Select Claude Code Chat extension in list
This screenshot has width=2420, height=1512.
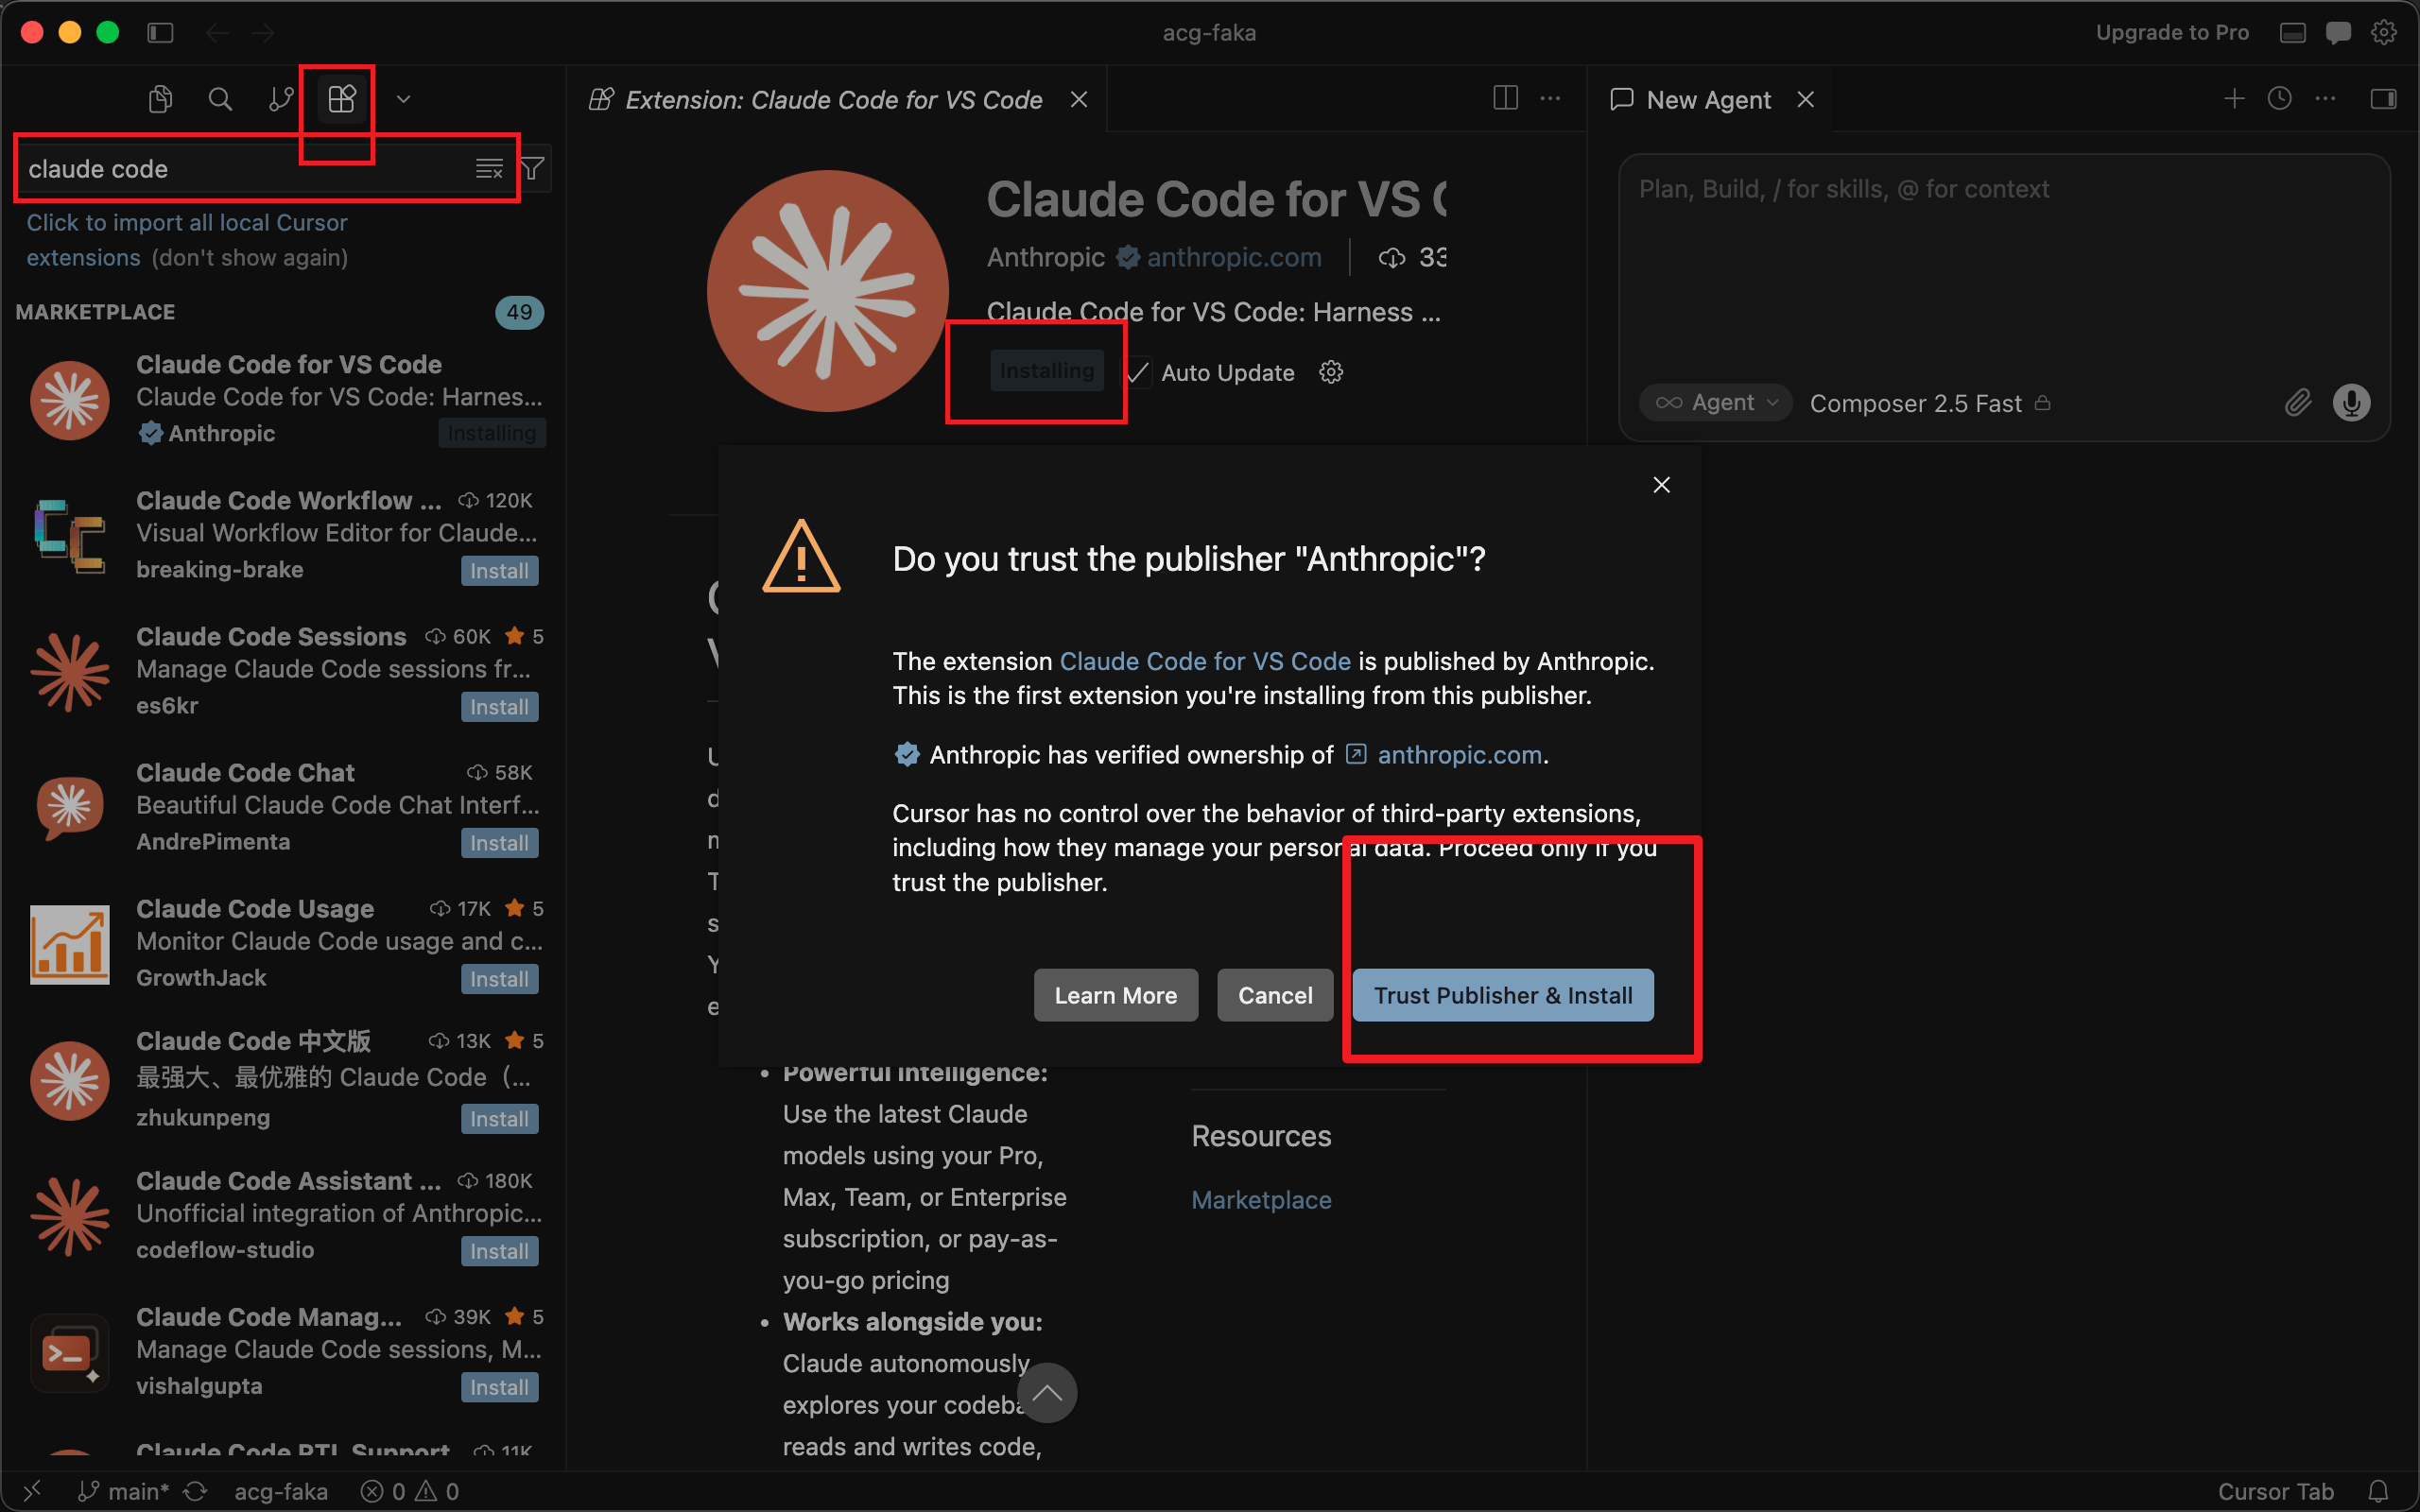pos(284,806)
